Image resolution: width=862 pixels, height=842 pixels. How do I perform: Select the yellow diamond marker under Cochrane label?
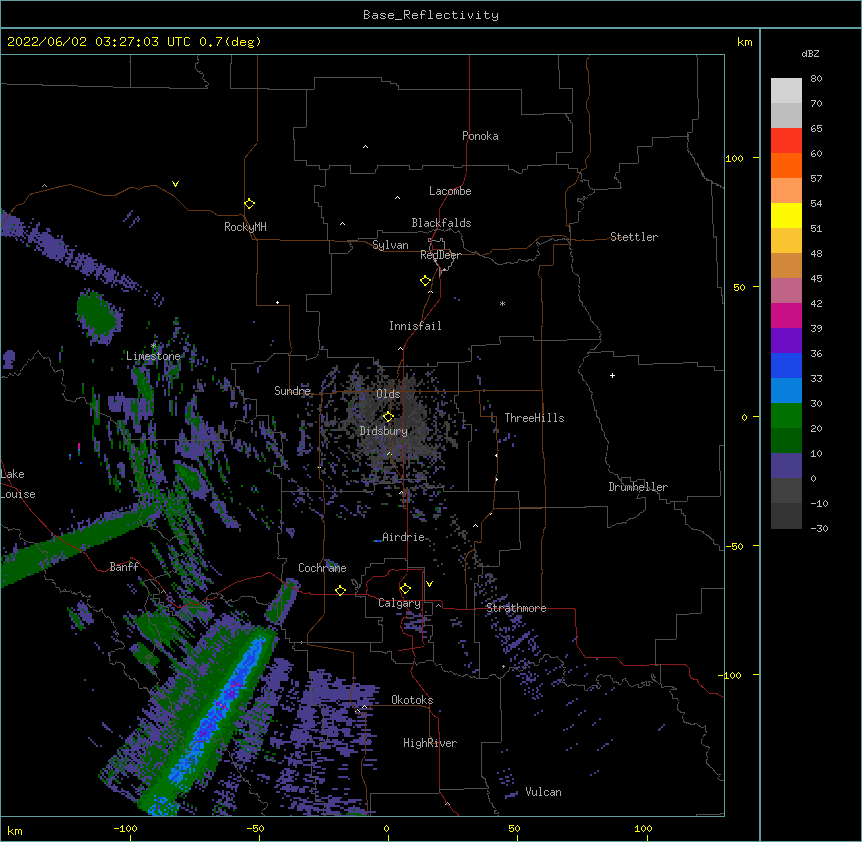point(340,590)
